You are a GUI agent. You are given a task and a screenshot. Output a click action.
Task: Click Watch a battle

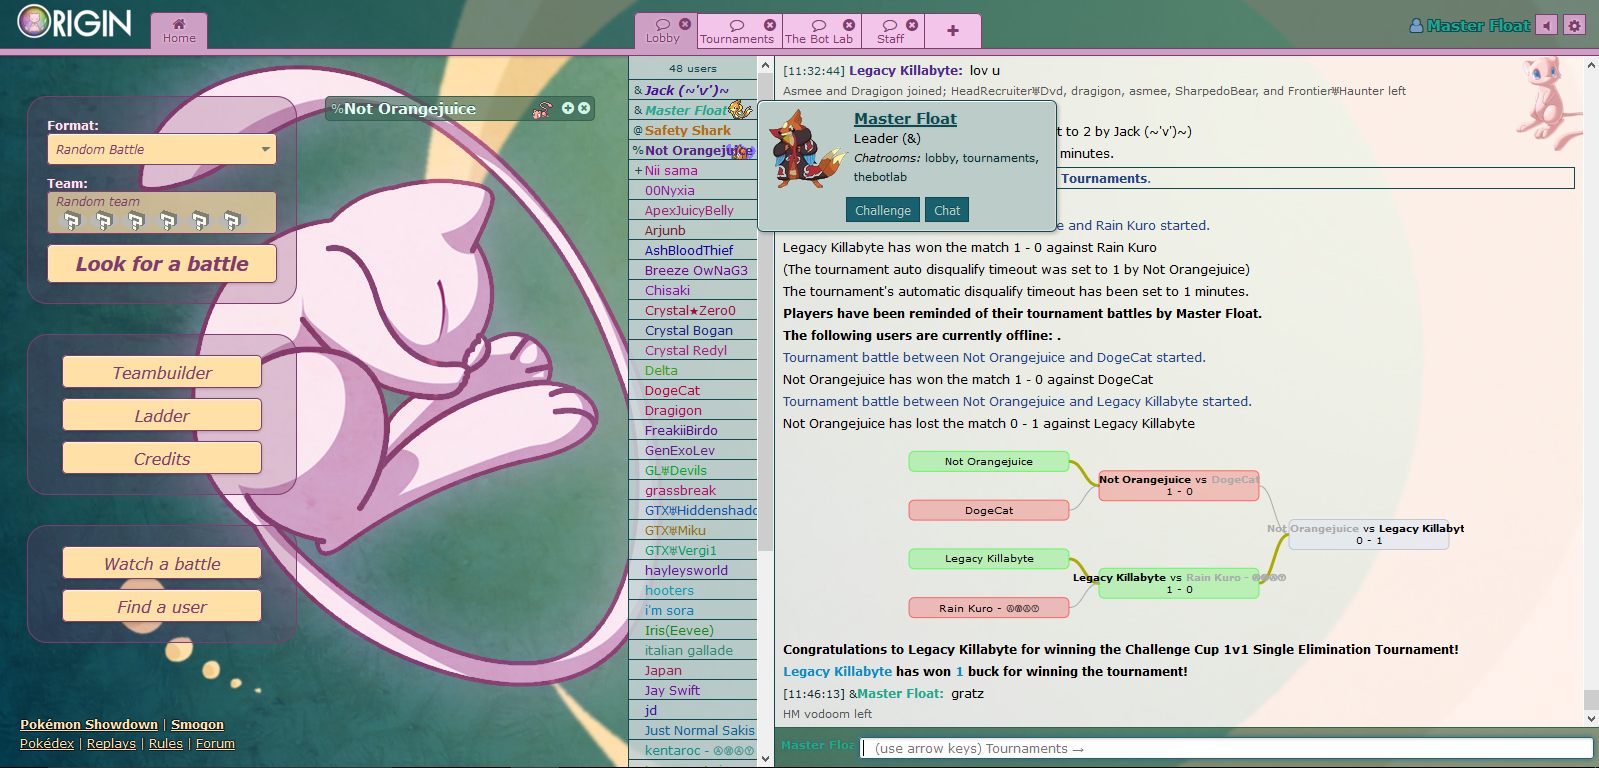tap(162, 563)
